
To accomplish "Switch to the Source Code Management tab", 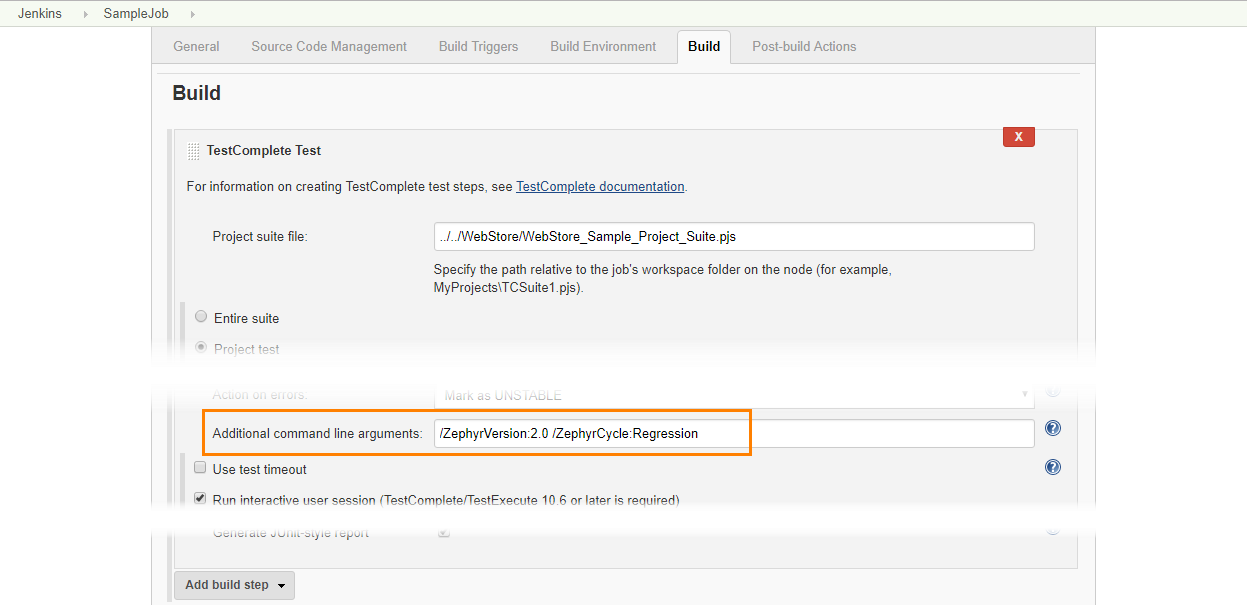I will click(x=329, y=46).
